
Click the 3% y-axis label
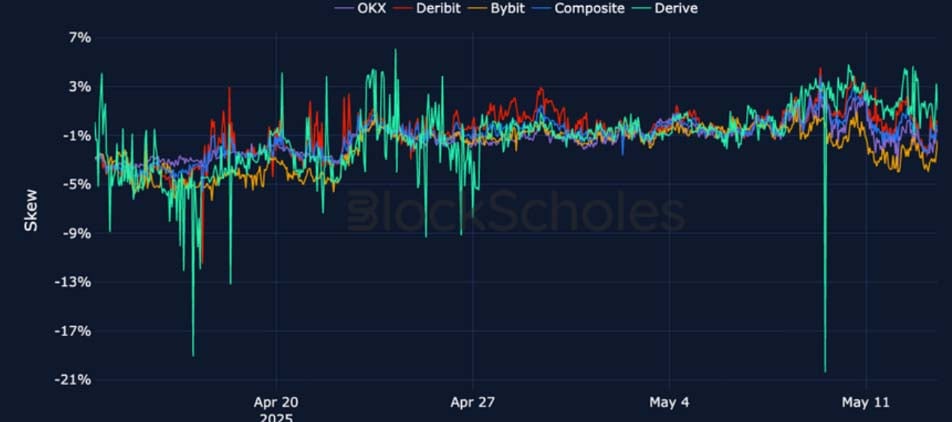(80, 87)
